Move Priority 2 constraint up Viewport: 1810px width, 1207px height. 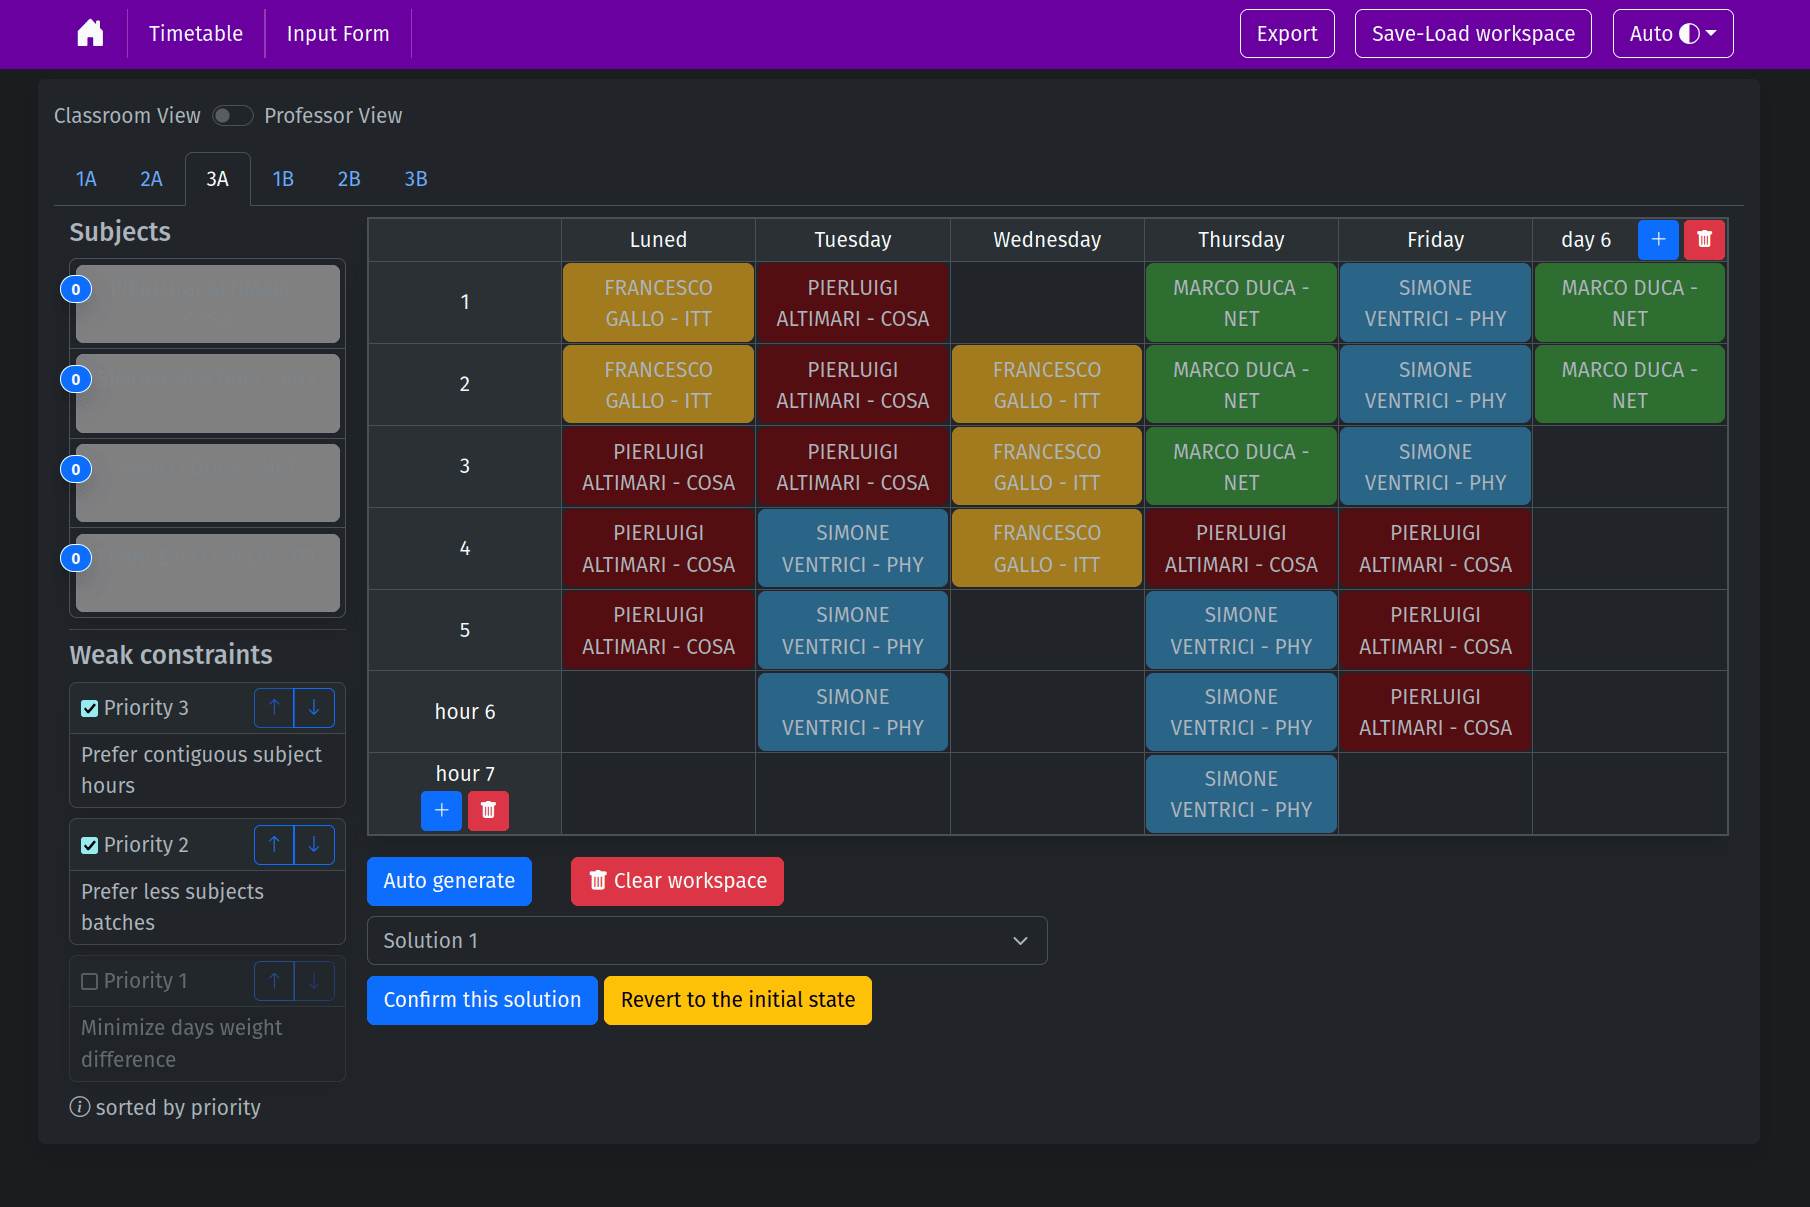[274, 845]
